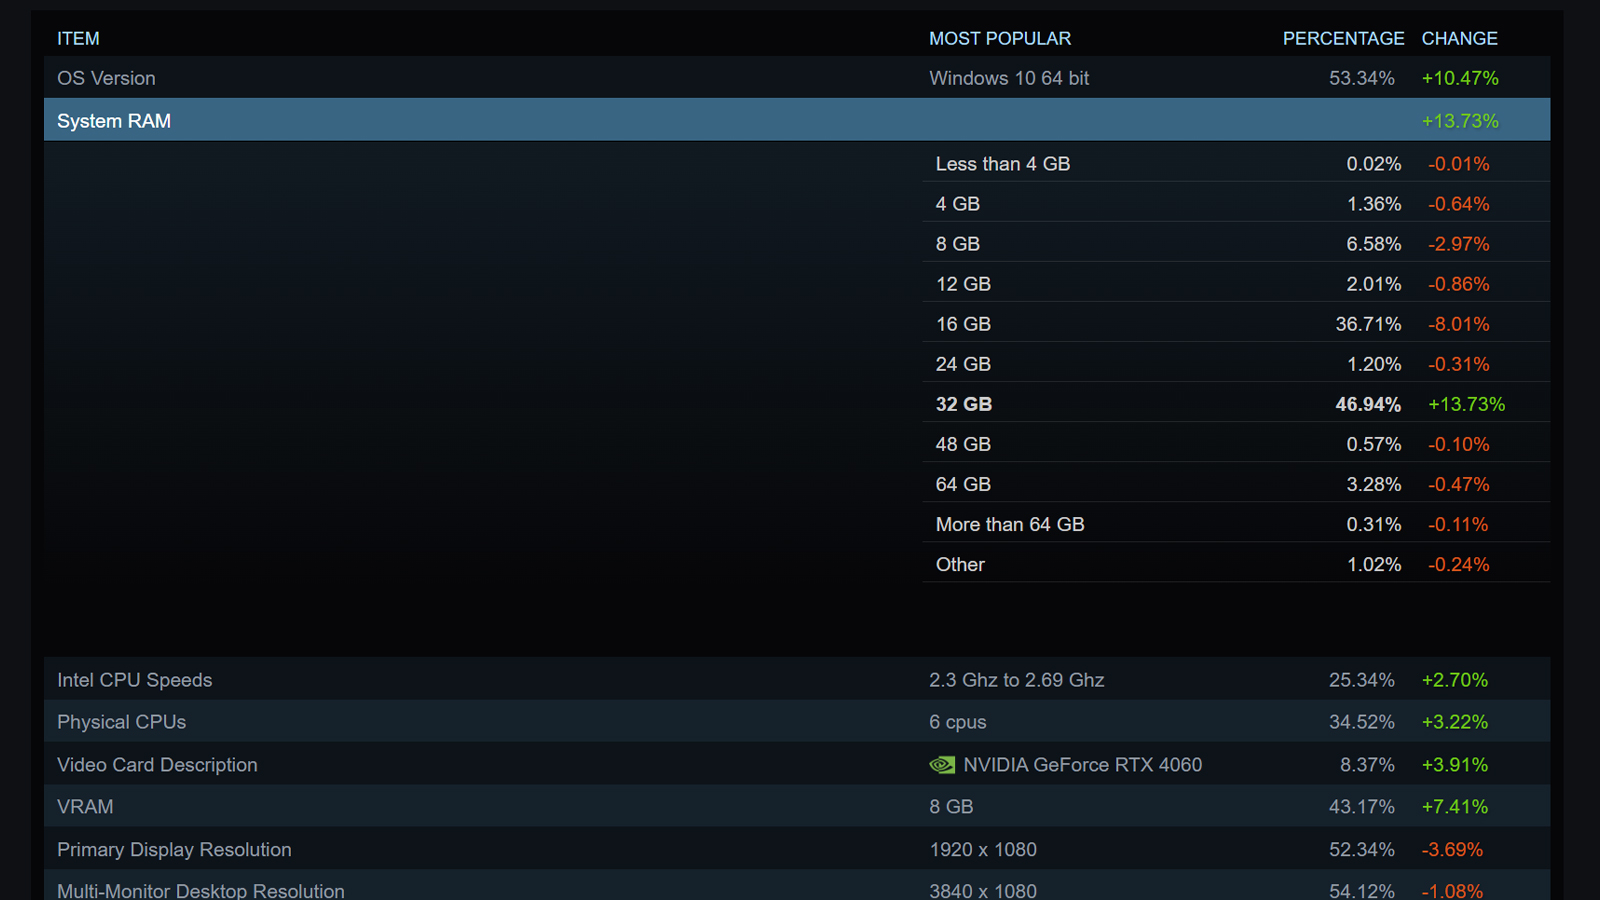Click the 36.71% percentage value
Screen dimensions: 1600x900
(1368, 324)
